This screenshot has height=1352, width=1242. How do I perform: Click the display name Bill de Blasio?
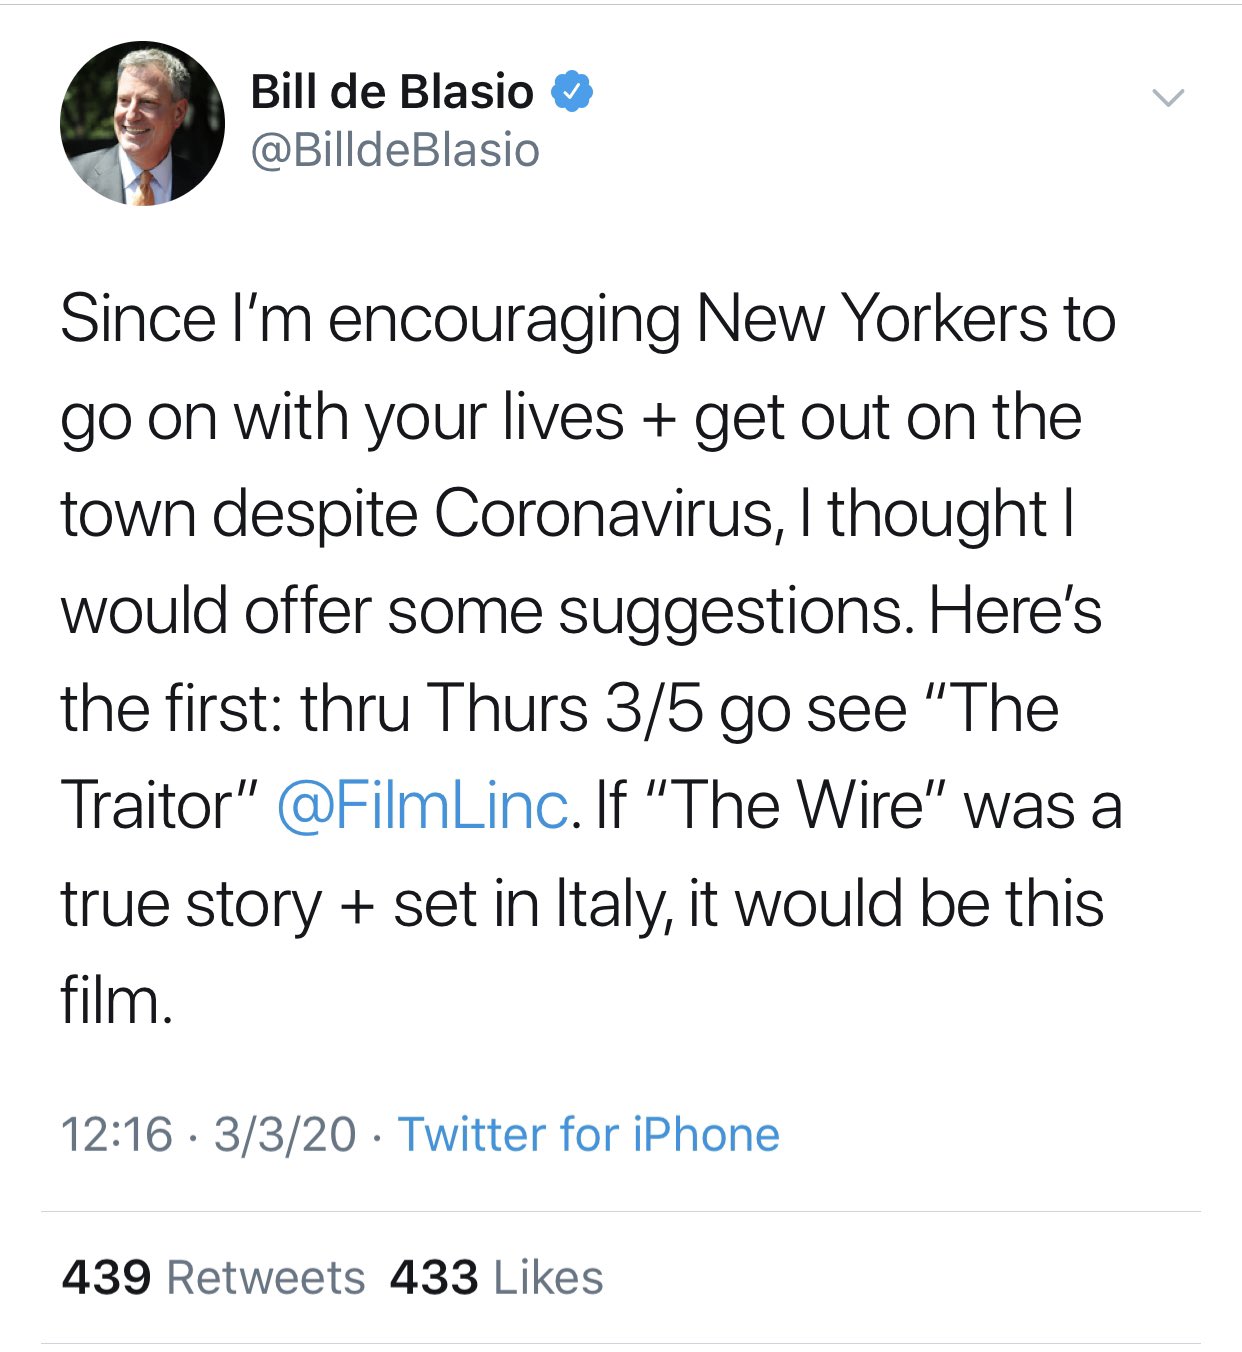[391, 92]
